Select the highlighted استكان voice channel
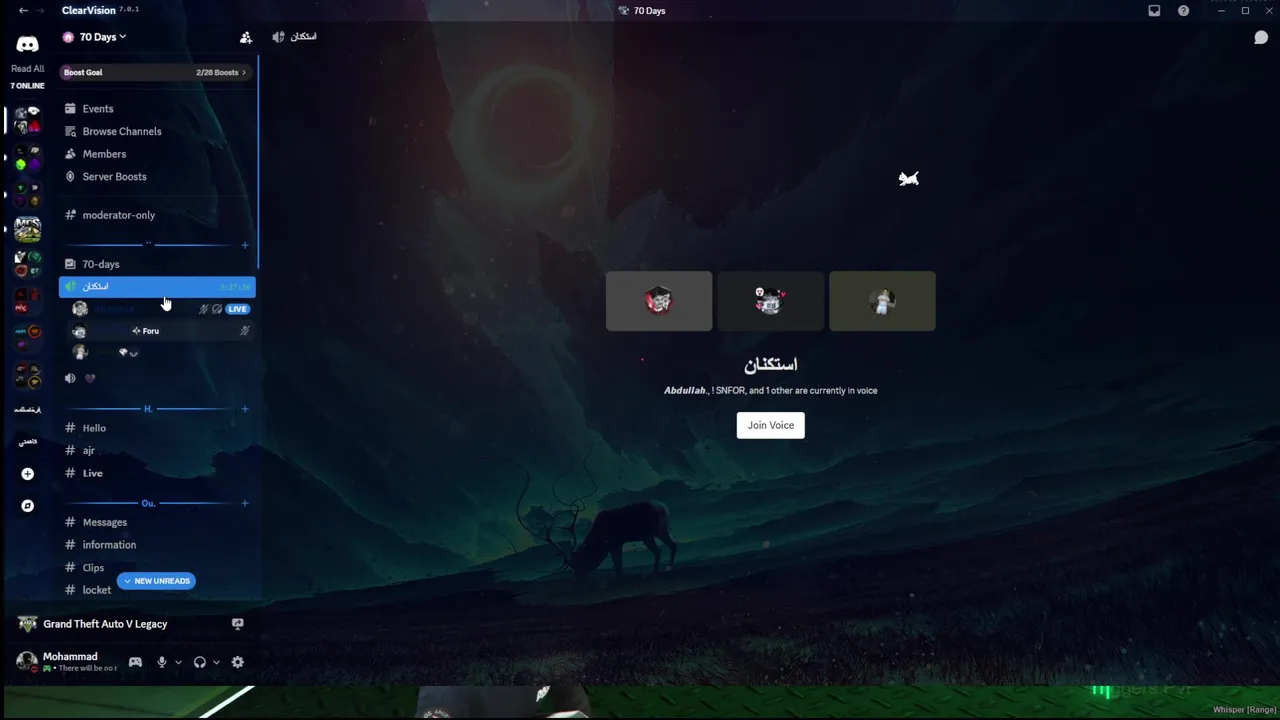 coord(157,287)
